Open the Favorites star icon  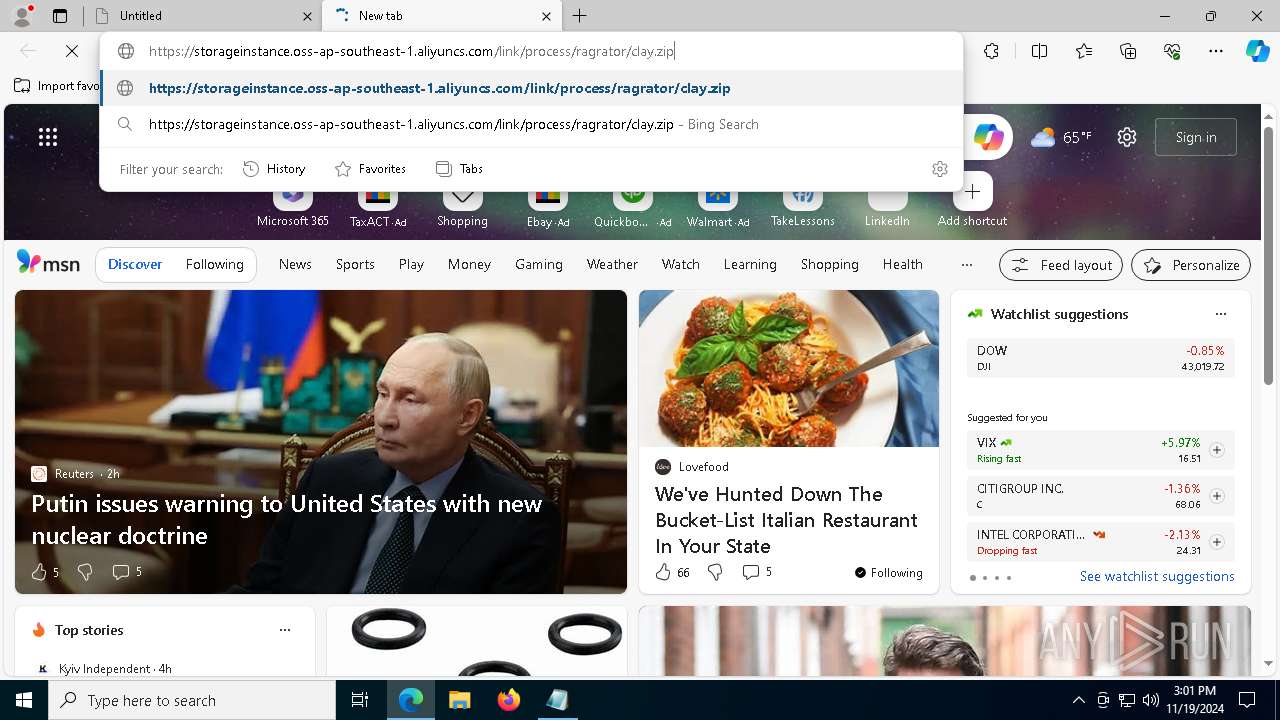pyautogui.click(x=1084, y=51)
